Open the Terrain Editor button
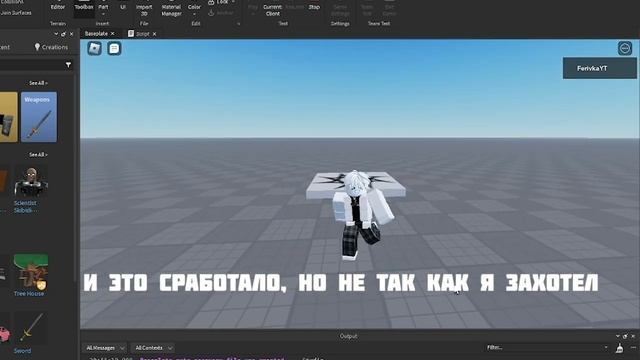The image size is (640, 360). [x=58, y=7]
